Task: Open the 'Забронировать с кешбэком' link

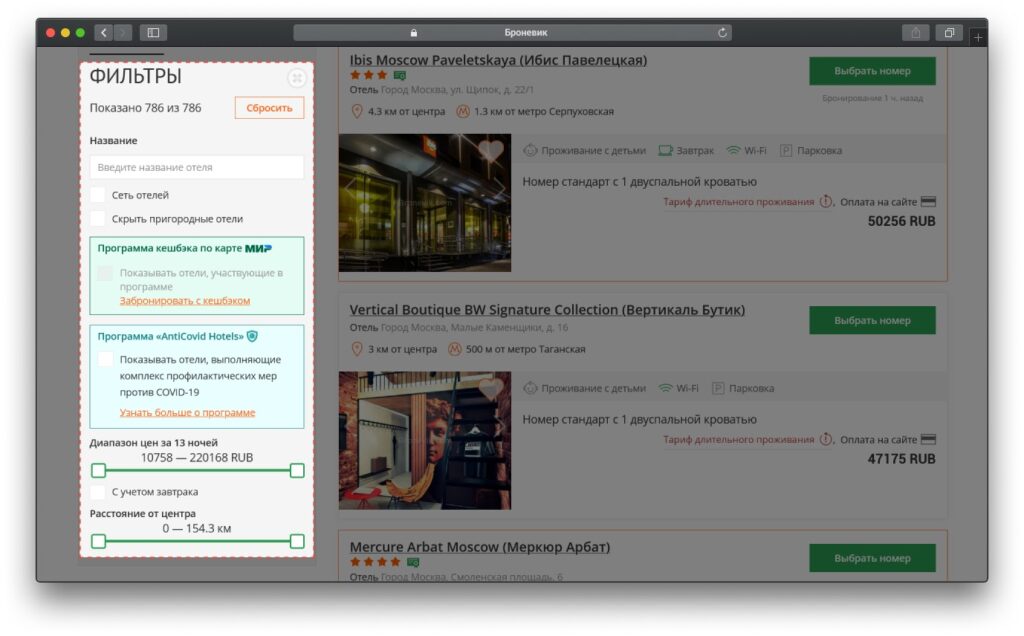Action: click(x=185, y=300)
